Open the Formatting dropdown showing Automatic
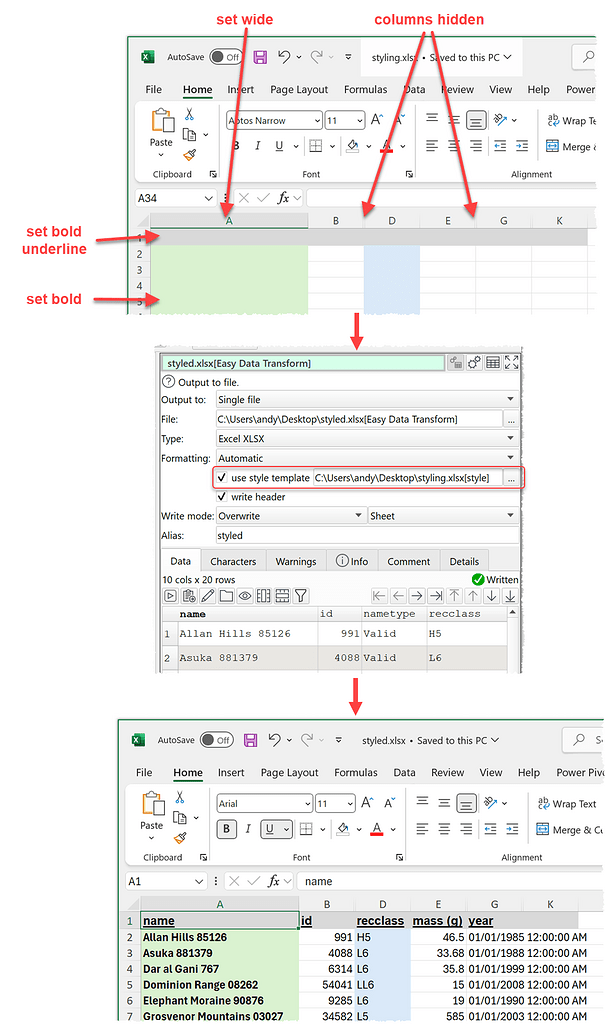The height and width of the screenshot is (1024, 605). pyautogui.click(x=367, y=458)
